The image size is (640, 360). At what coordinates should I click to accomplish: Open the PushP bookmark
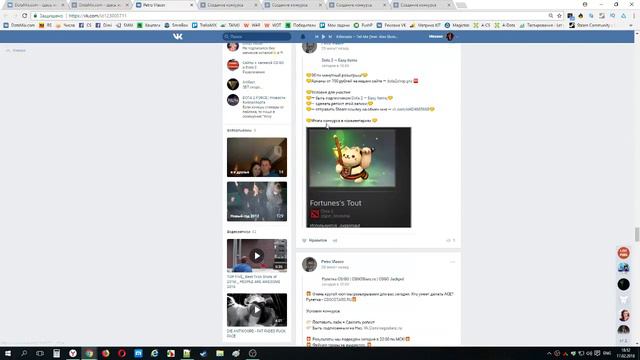(x=363, y=25)
